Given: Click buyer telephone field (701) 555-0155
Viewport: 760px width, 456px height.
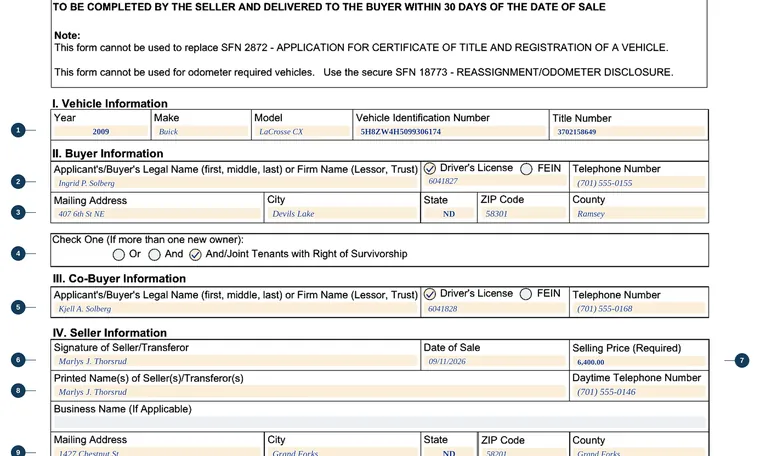Looking at the screenshot, I should [638, 183].
